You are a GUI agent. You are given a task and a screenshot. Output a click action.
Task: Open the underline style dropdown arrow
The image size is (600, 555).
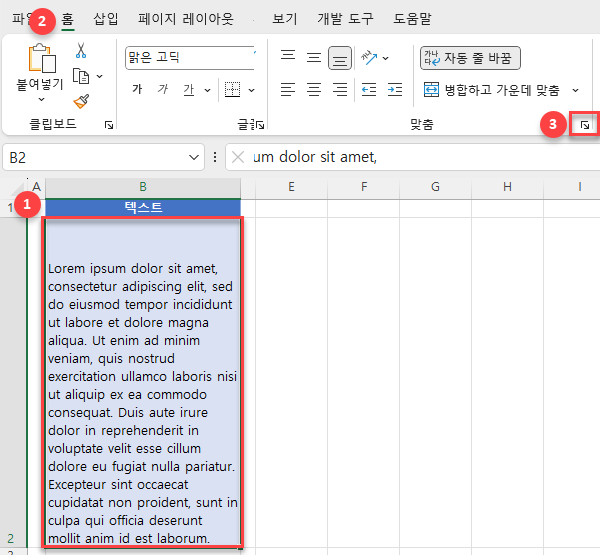click(x=207, y=90)
